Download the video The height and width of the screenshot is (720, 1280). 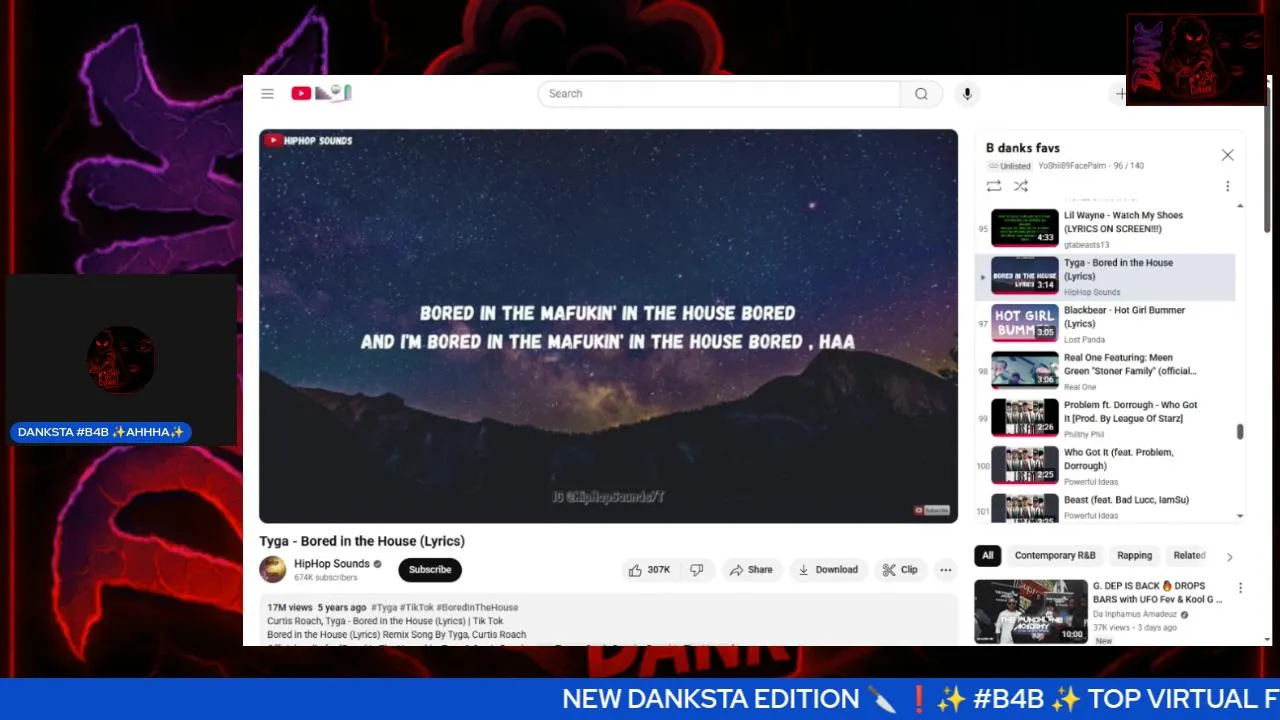pos(828,570)
